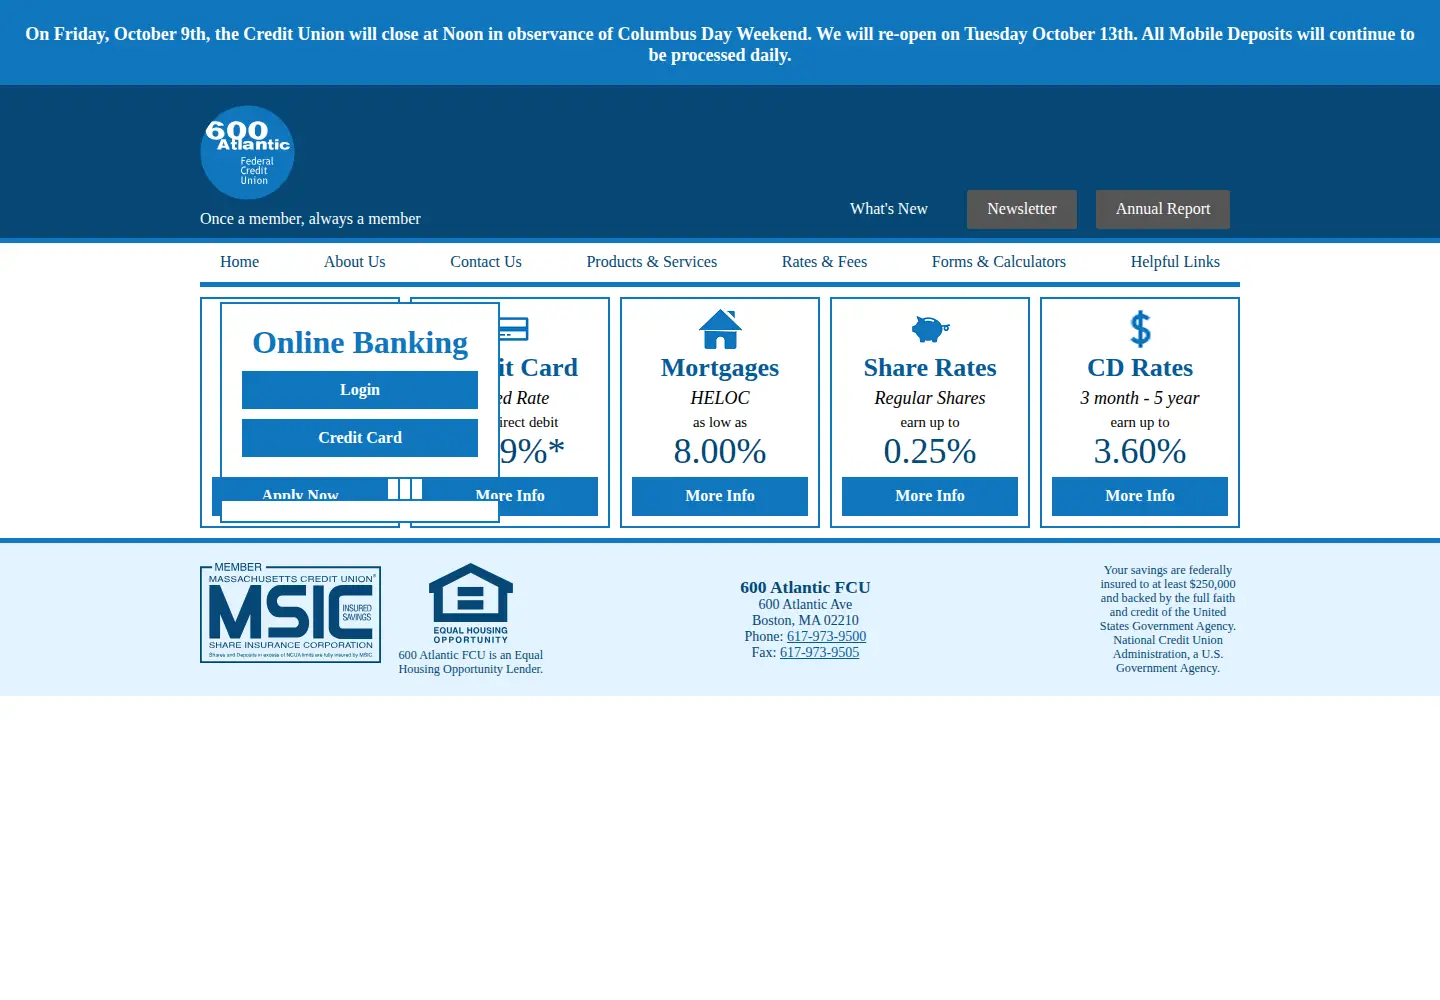Click the dollar sign icon above CD Rates
This screenshot has height=1000, width=1440.
[1140, 328]
